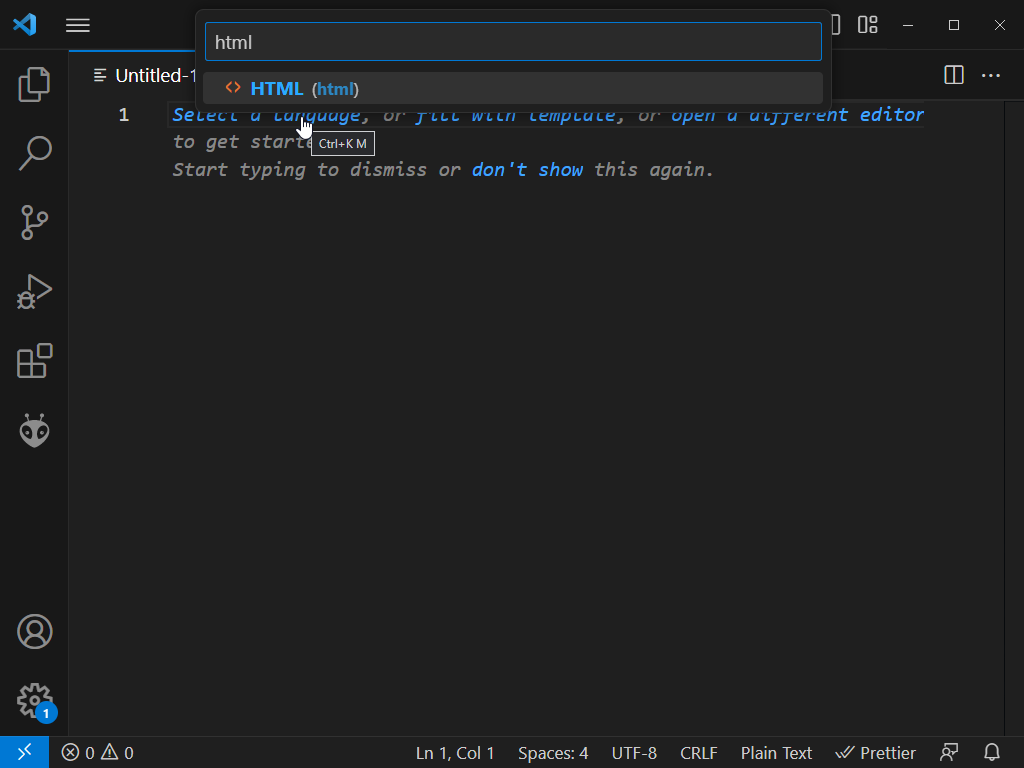Open the Customize Layout icon

[867, 25]
